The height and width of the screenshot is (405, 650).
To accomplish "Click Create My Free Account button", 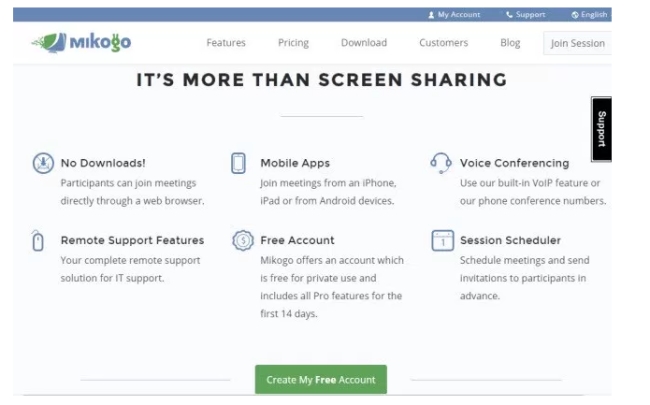I will pos(321,379).
